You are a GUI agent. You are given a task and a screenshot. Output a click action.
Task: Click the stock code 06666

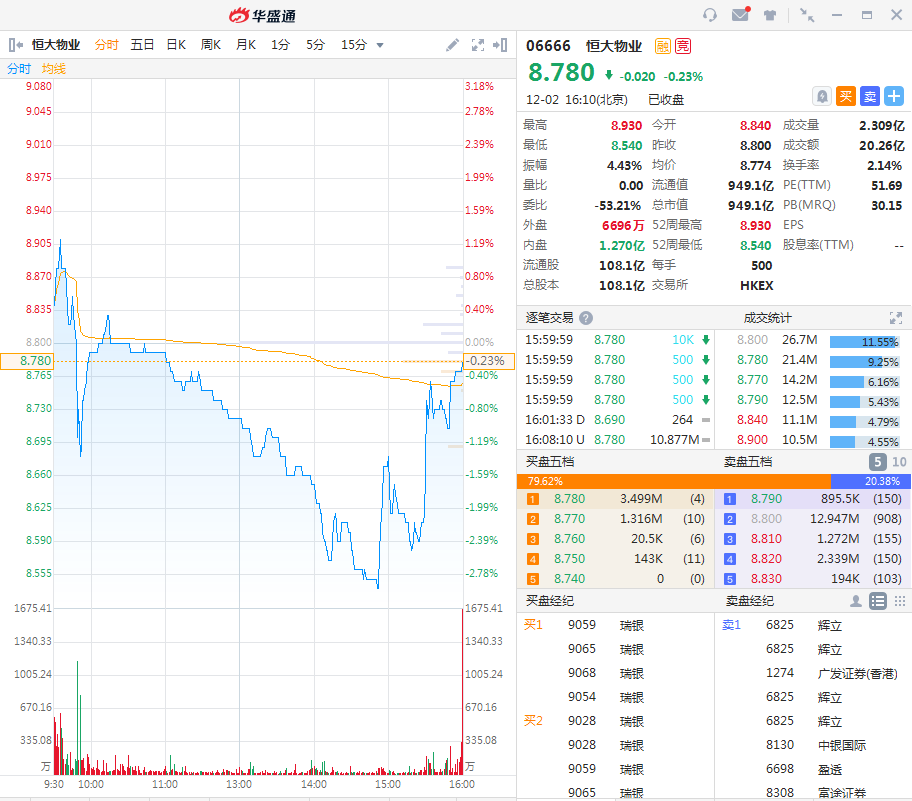pos(548,46)
